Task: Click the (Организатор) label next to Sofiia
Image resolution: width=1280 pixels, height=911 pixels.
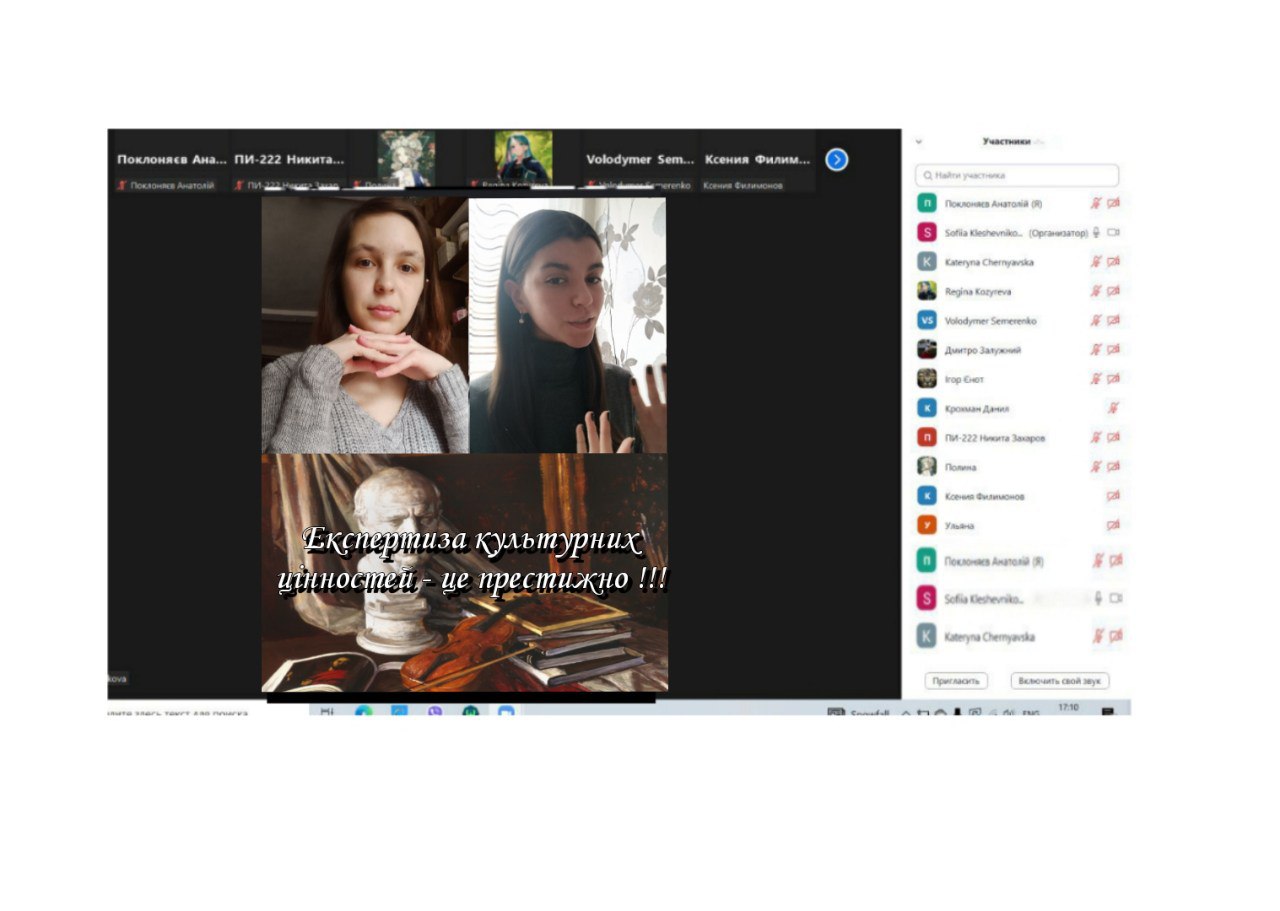Action: pos(1058,233)
